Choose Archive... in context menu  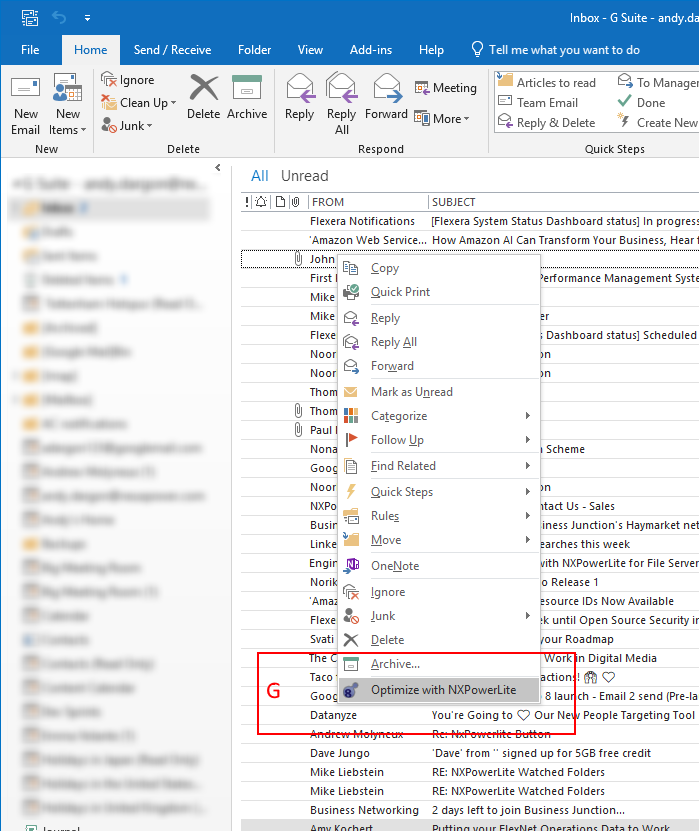click(439, 664)
